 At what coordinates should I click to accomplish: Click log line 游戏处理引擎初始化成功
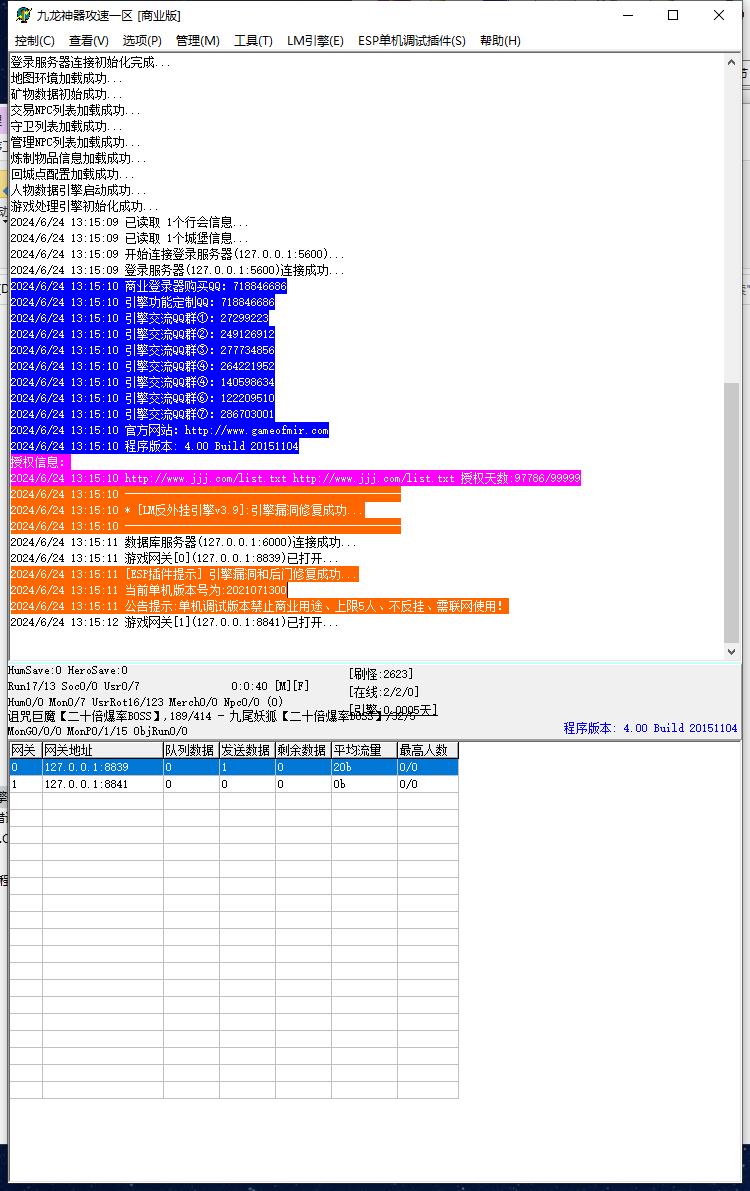(84, 207)
